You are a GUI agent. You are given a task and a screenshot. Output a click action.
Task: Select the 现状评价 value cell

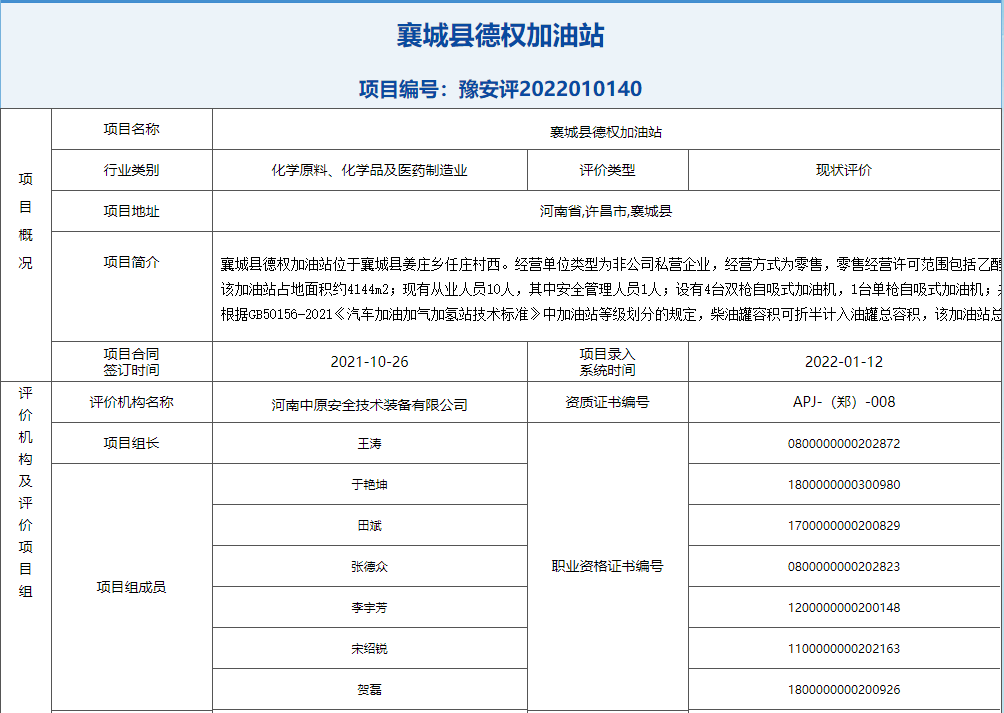[x=846, y=170]
